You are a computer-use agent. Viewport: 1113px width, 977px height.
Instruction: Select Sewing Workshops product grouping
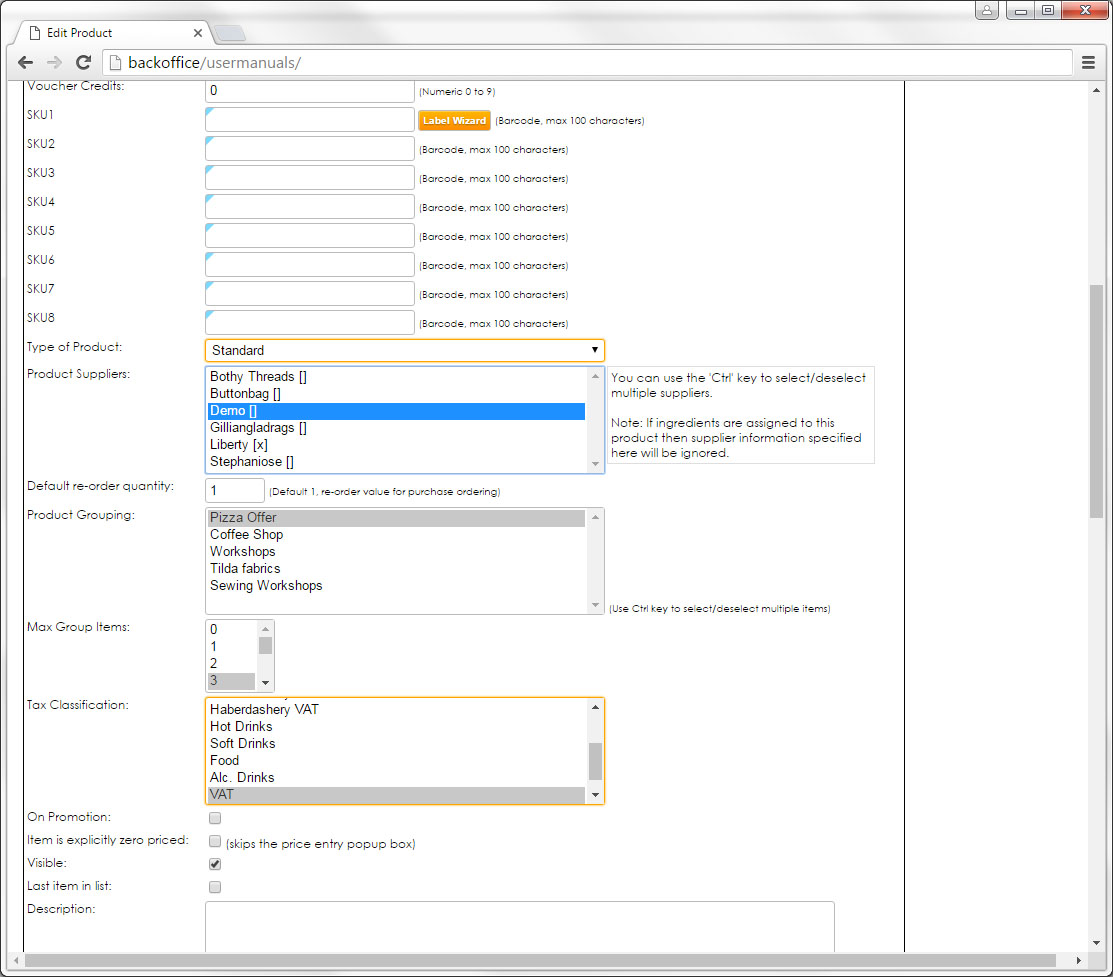[x=396, y=586]
